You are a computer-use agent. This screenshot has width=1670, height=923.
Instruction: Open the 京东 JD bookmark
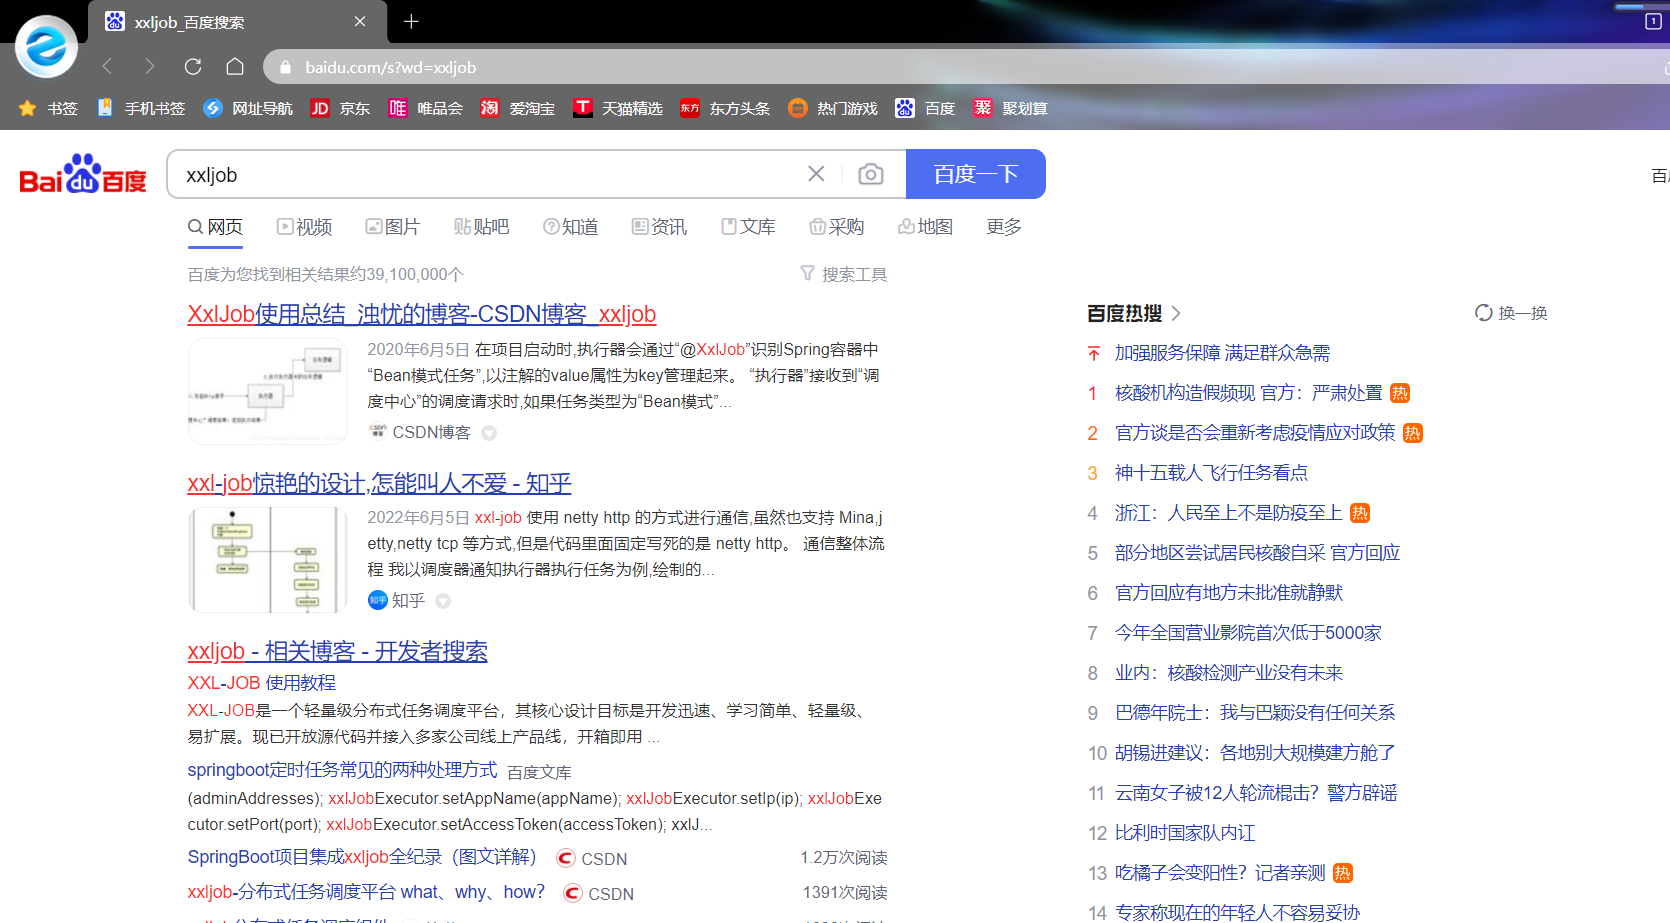[x=340, y=108]
